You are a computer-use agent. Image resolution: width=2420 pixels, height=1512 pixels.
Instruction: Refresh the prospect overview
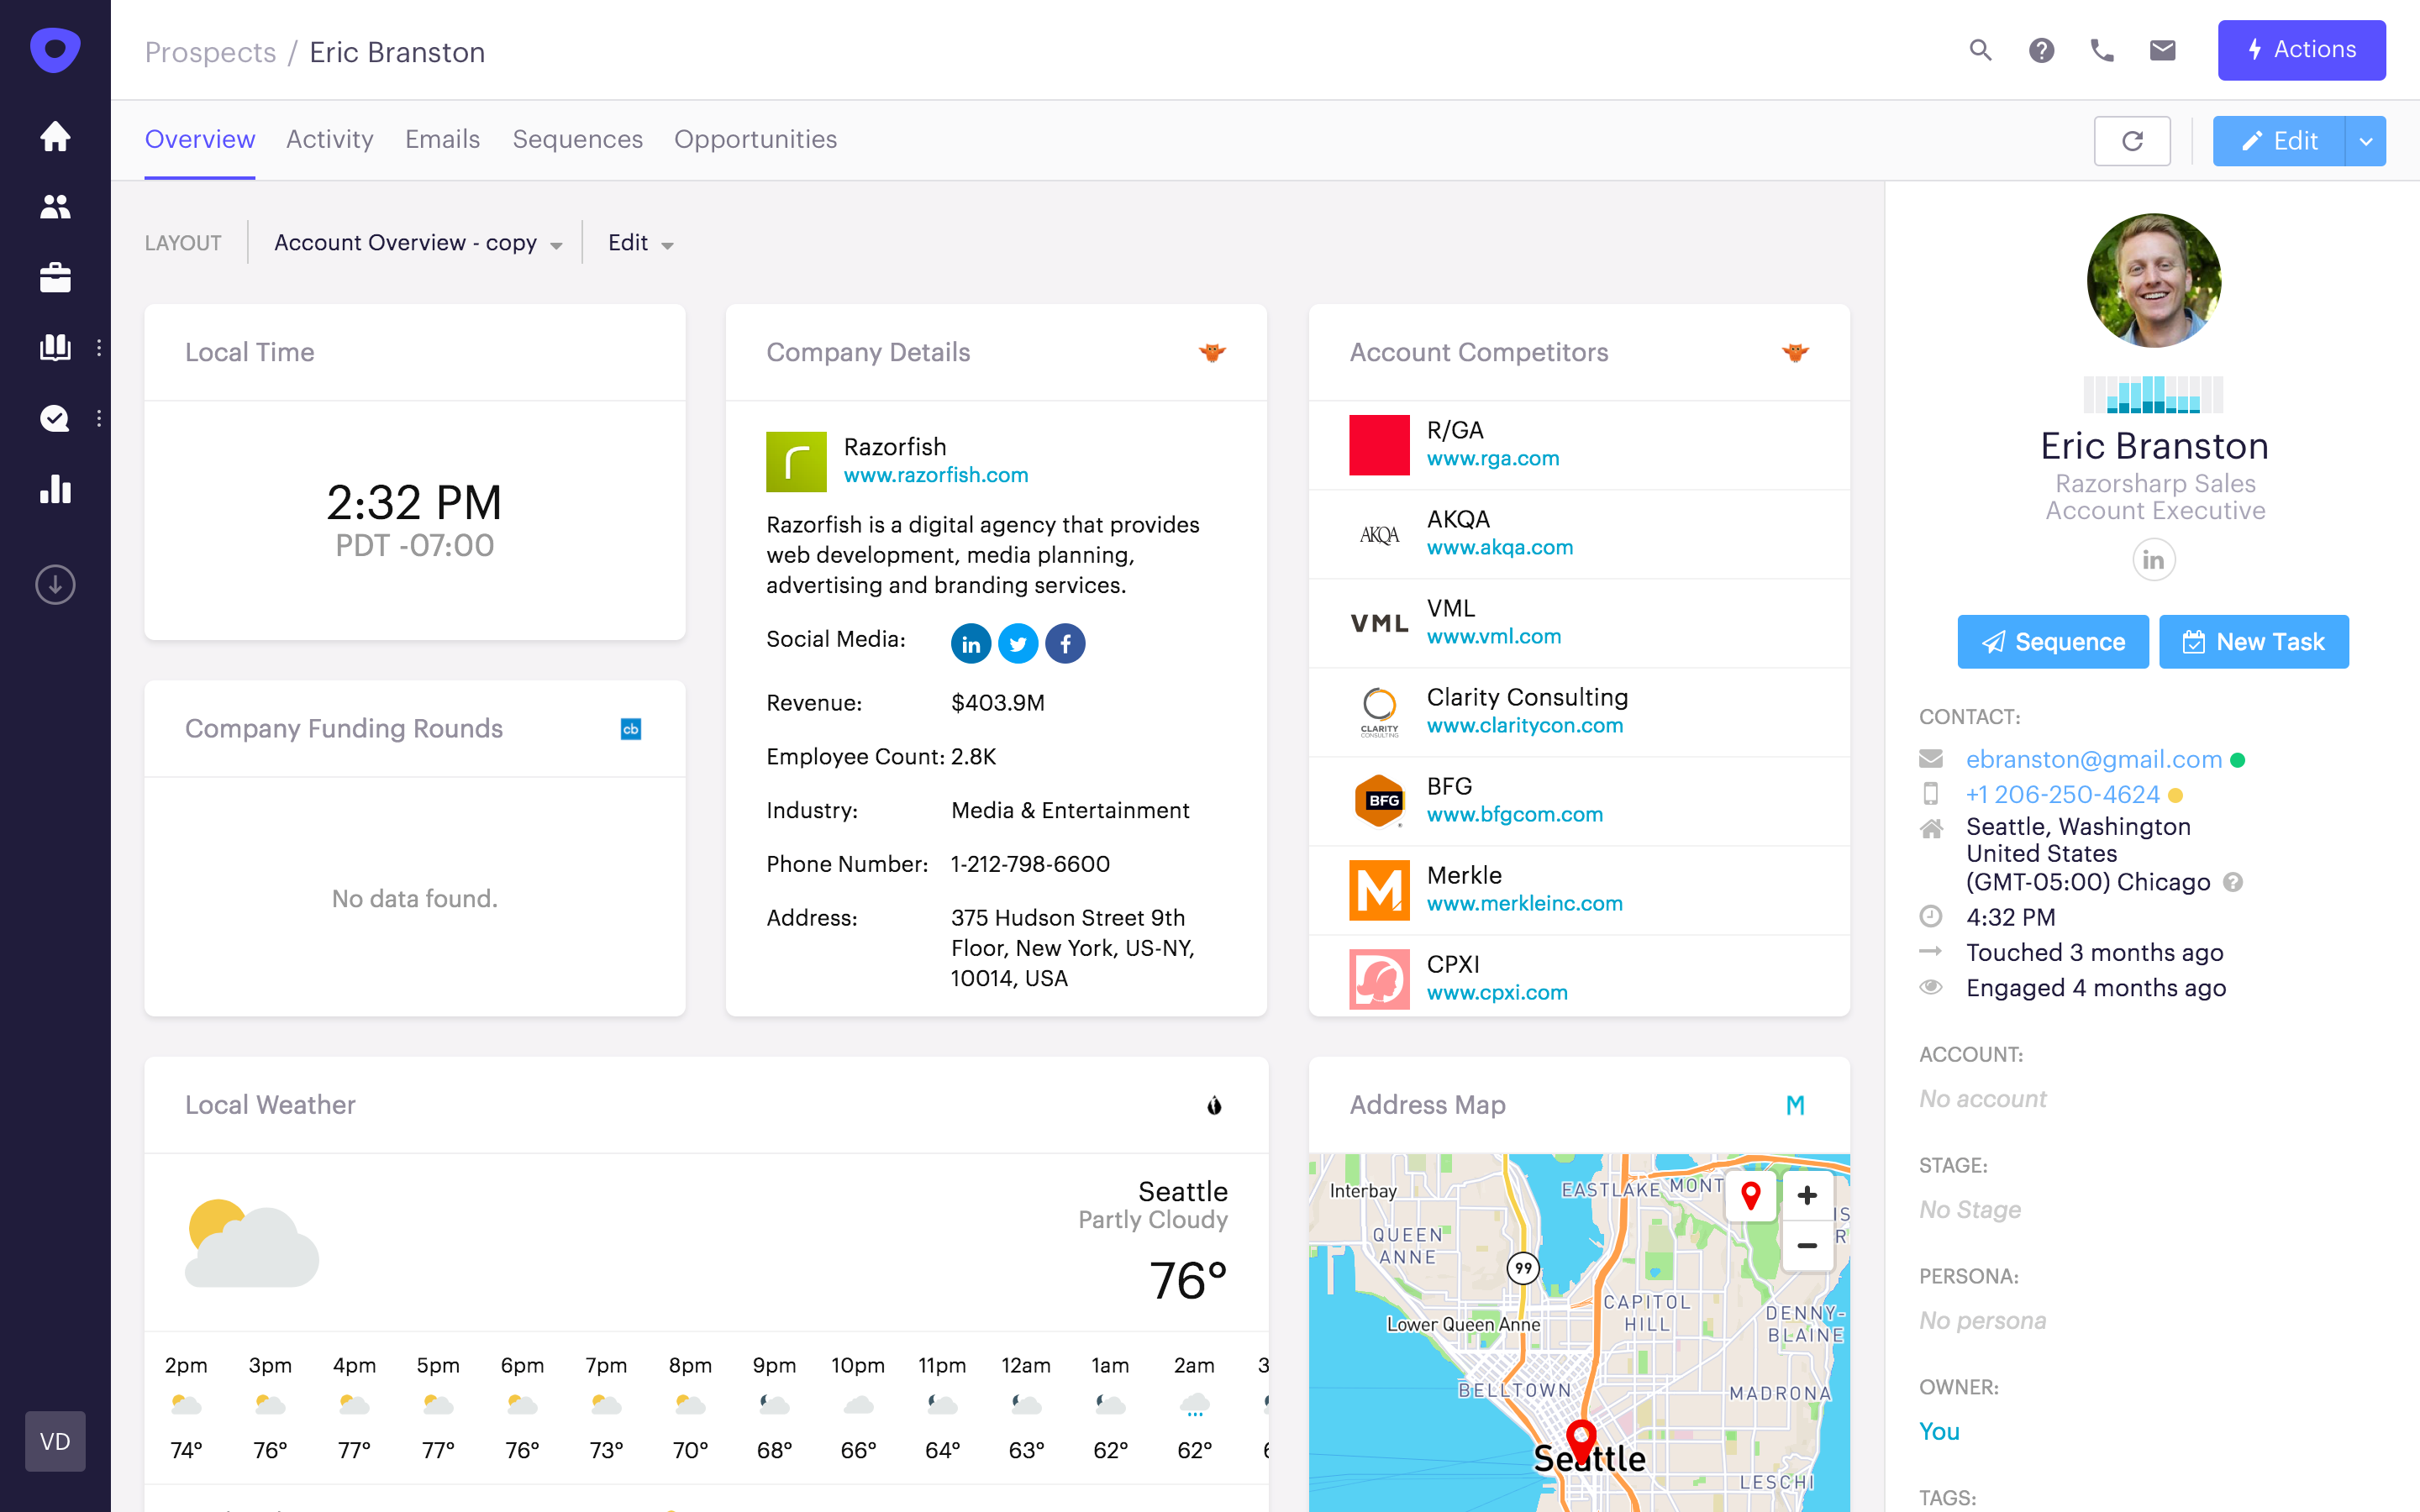click(x=2132, y=140)
